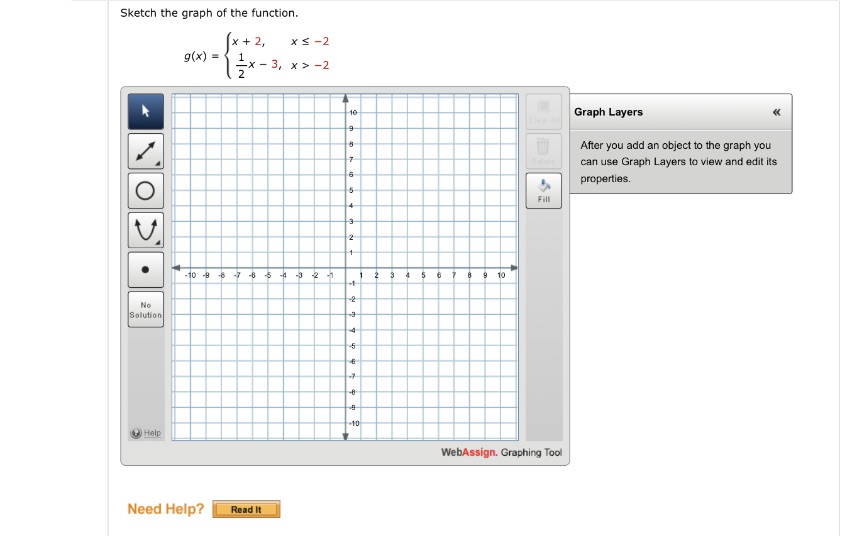Viewport: 852px width, 536px height.
Task: Open parabola tool submenu corner arrow
Action: [x=158, y=242]
